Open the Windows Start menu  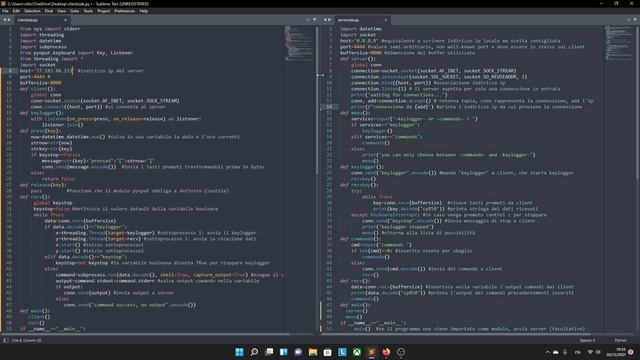coord(240,352)
